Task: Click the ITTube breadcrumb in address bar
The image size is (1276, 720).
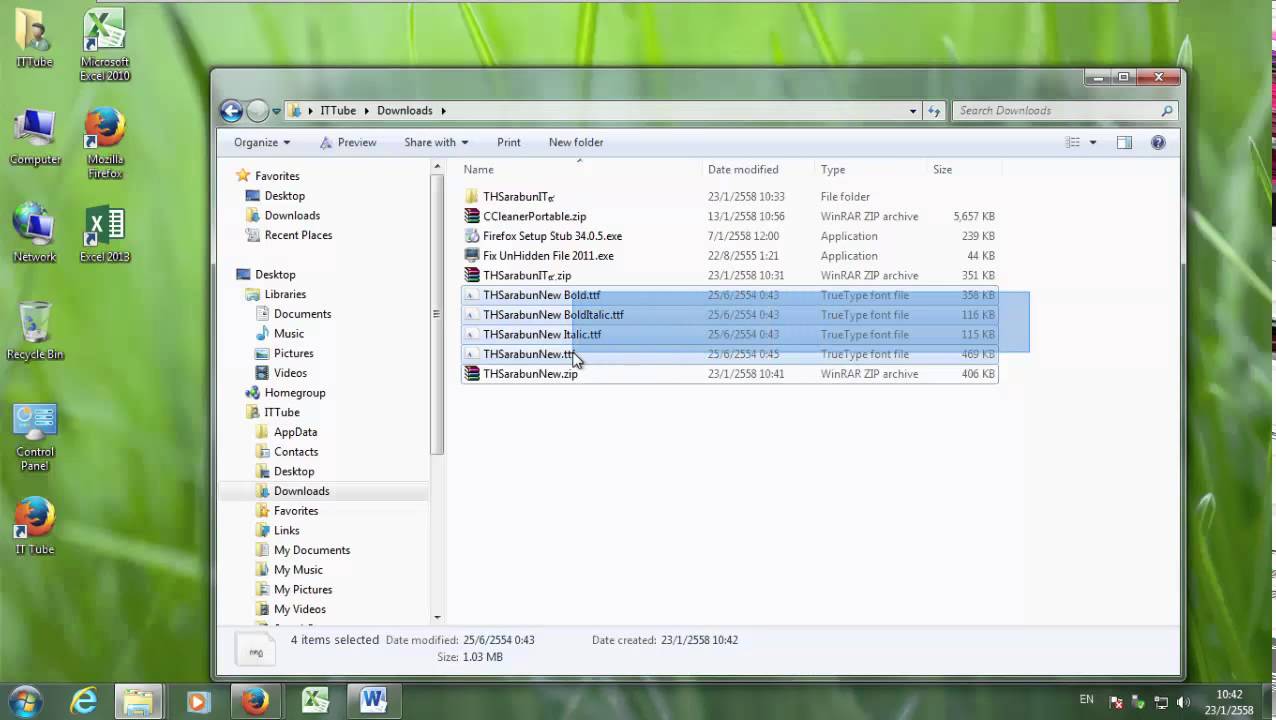Action: (x=338, y=111)
